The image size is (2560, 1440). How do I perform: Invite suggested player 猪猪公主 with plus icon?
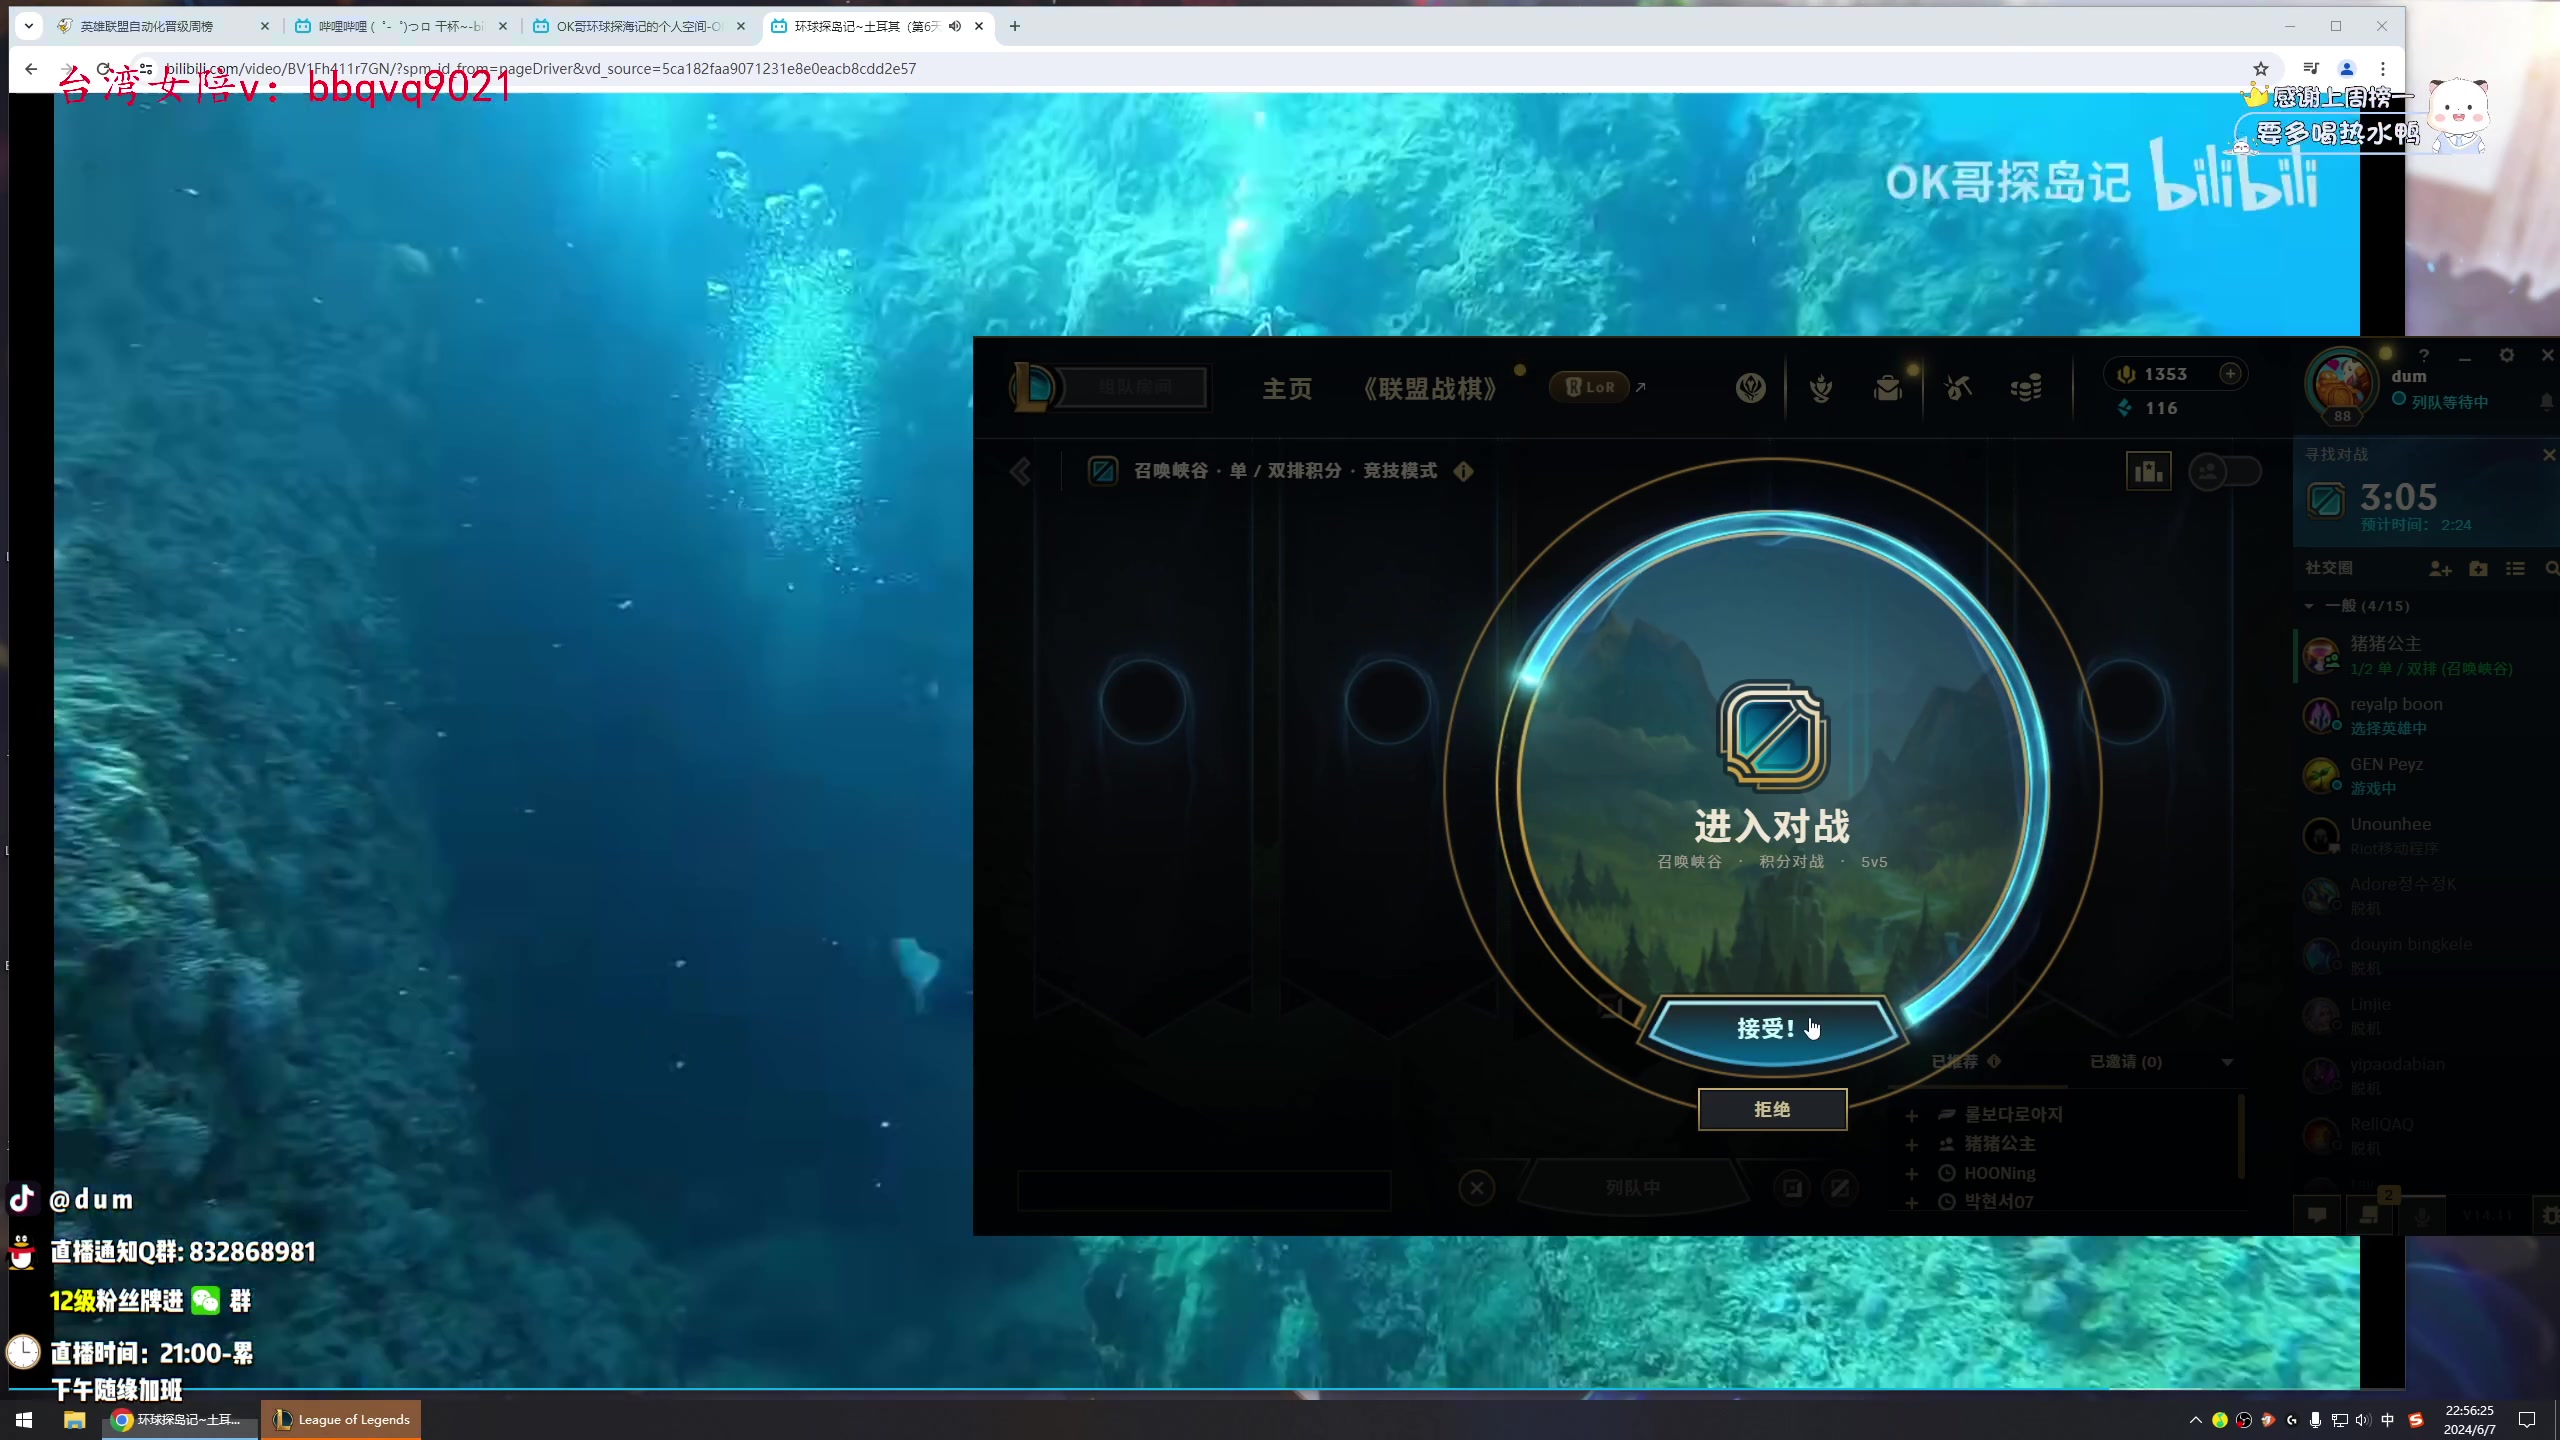point(1911,1144)
